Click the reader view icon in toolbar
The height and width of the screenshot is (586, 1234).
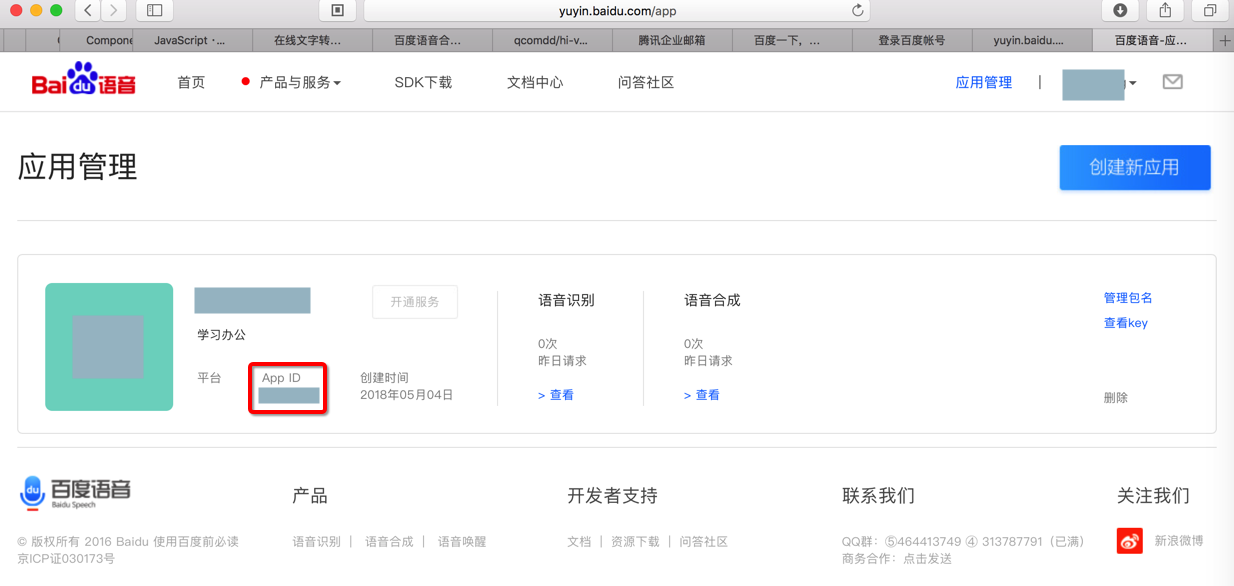(x=337, y=10)
